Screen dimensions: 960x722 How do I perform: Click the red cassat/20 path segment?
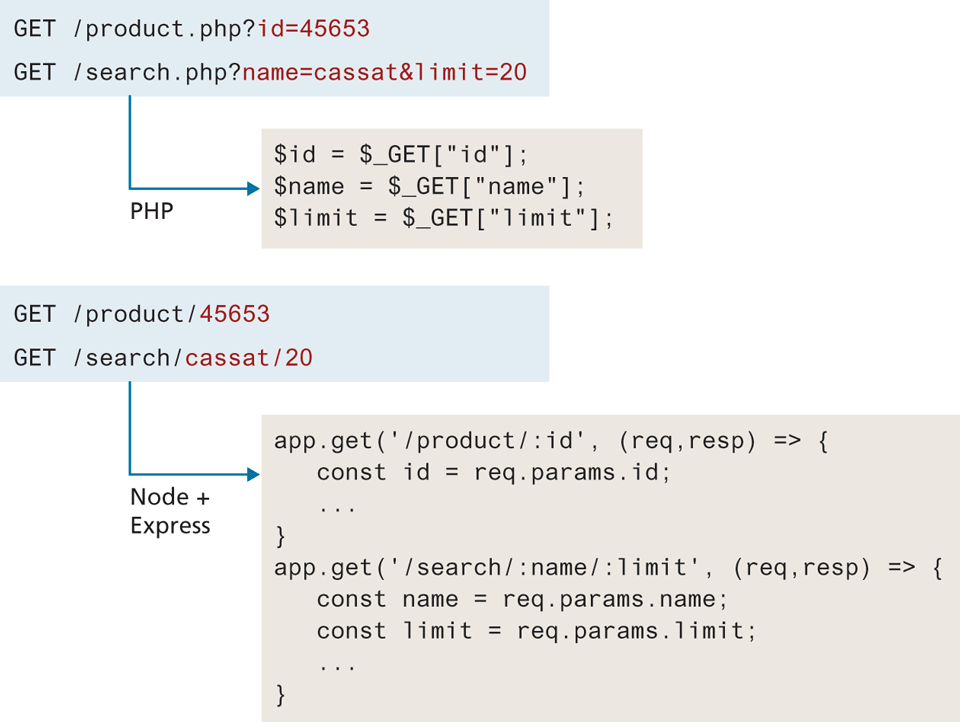(248, 357)
